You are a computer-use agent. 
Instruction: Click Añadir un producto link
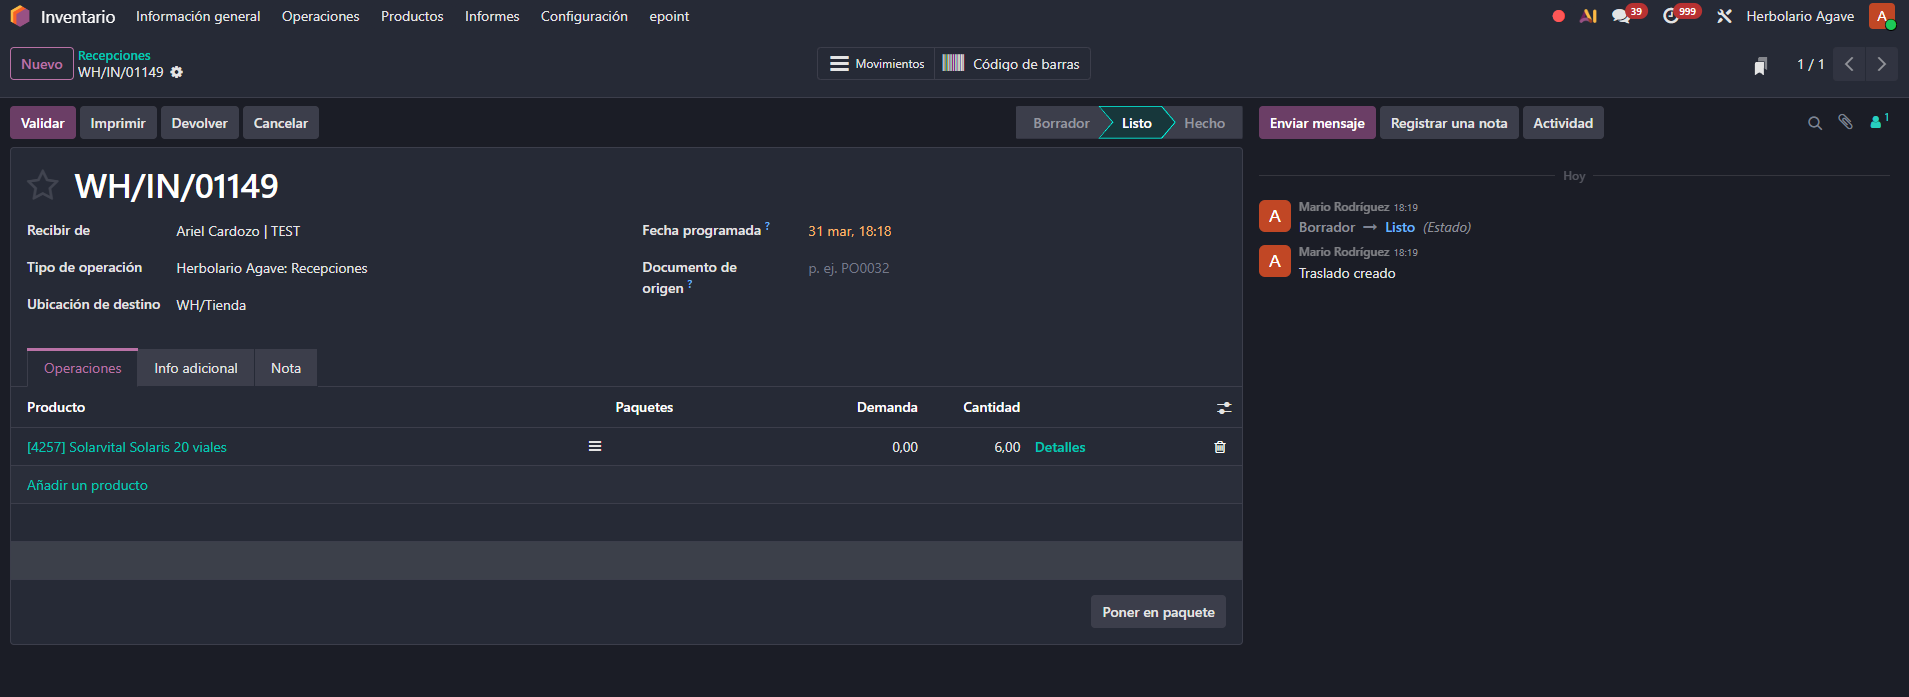pyautogui.click(x=87, y=485)
